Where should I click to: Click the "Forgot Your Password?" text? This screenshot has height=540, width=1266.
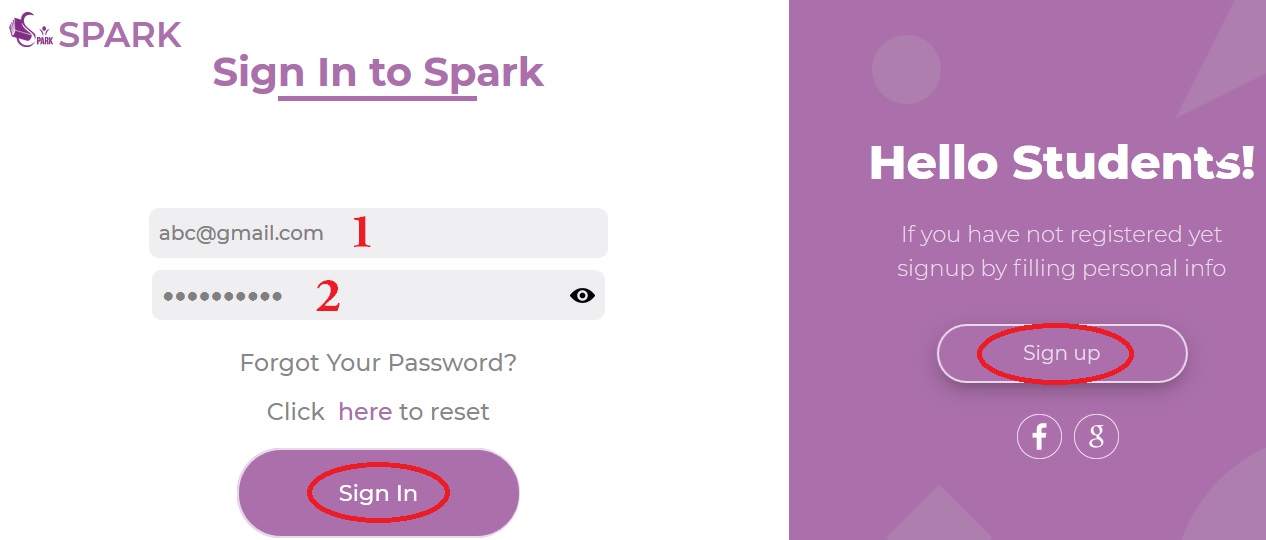(x=378, y=362)
